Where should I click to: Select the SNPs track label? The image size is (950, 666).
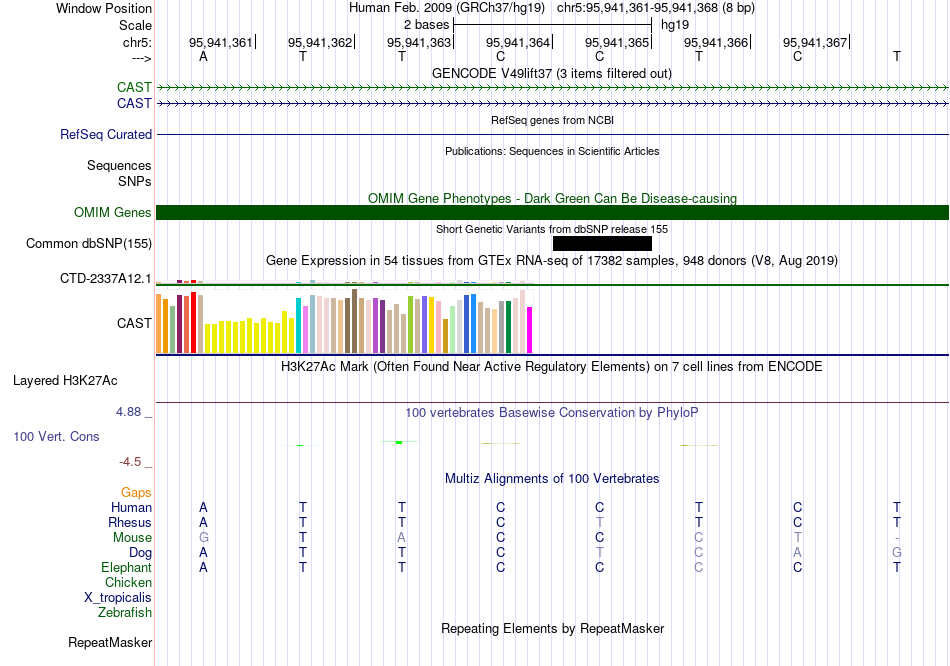click(135, 181)
